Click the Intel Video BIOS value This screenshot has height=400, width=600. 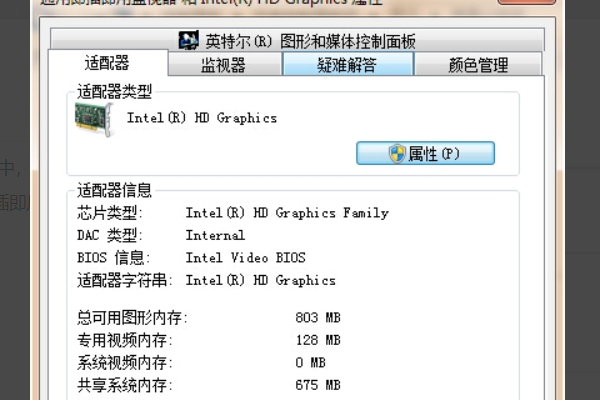pos(246,258)
